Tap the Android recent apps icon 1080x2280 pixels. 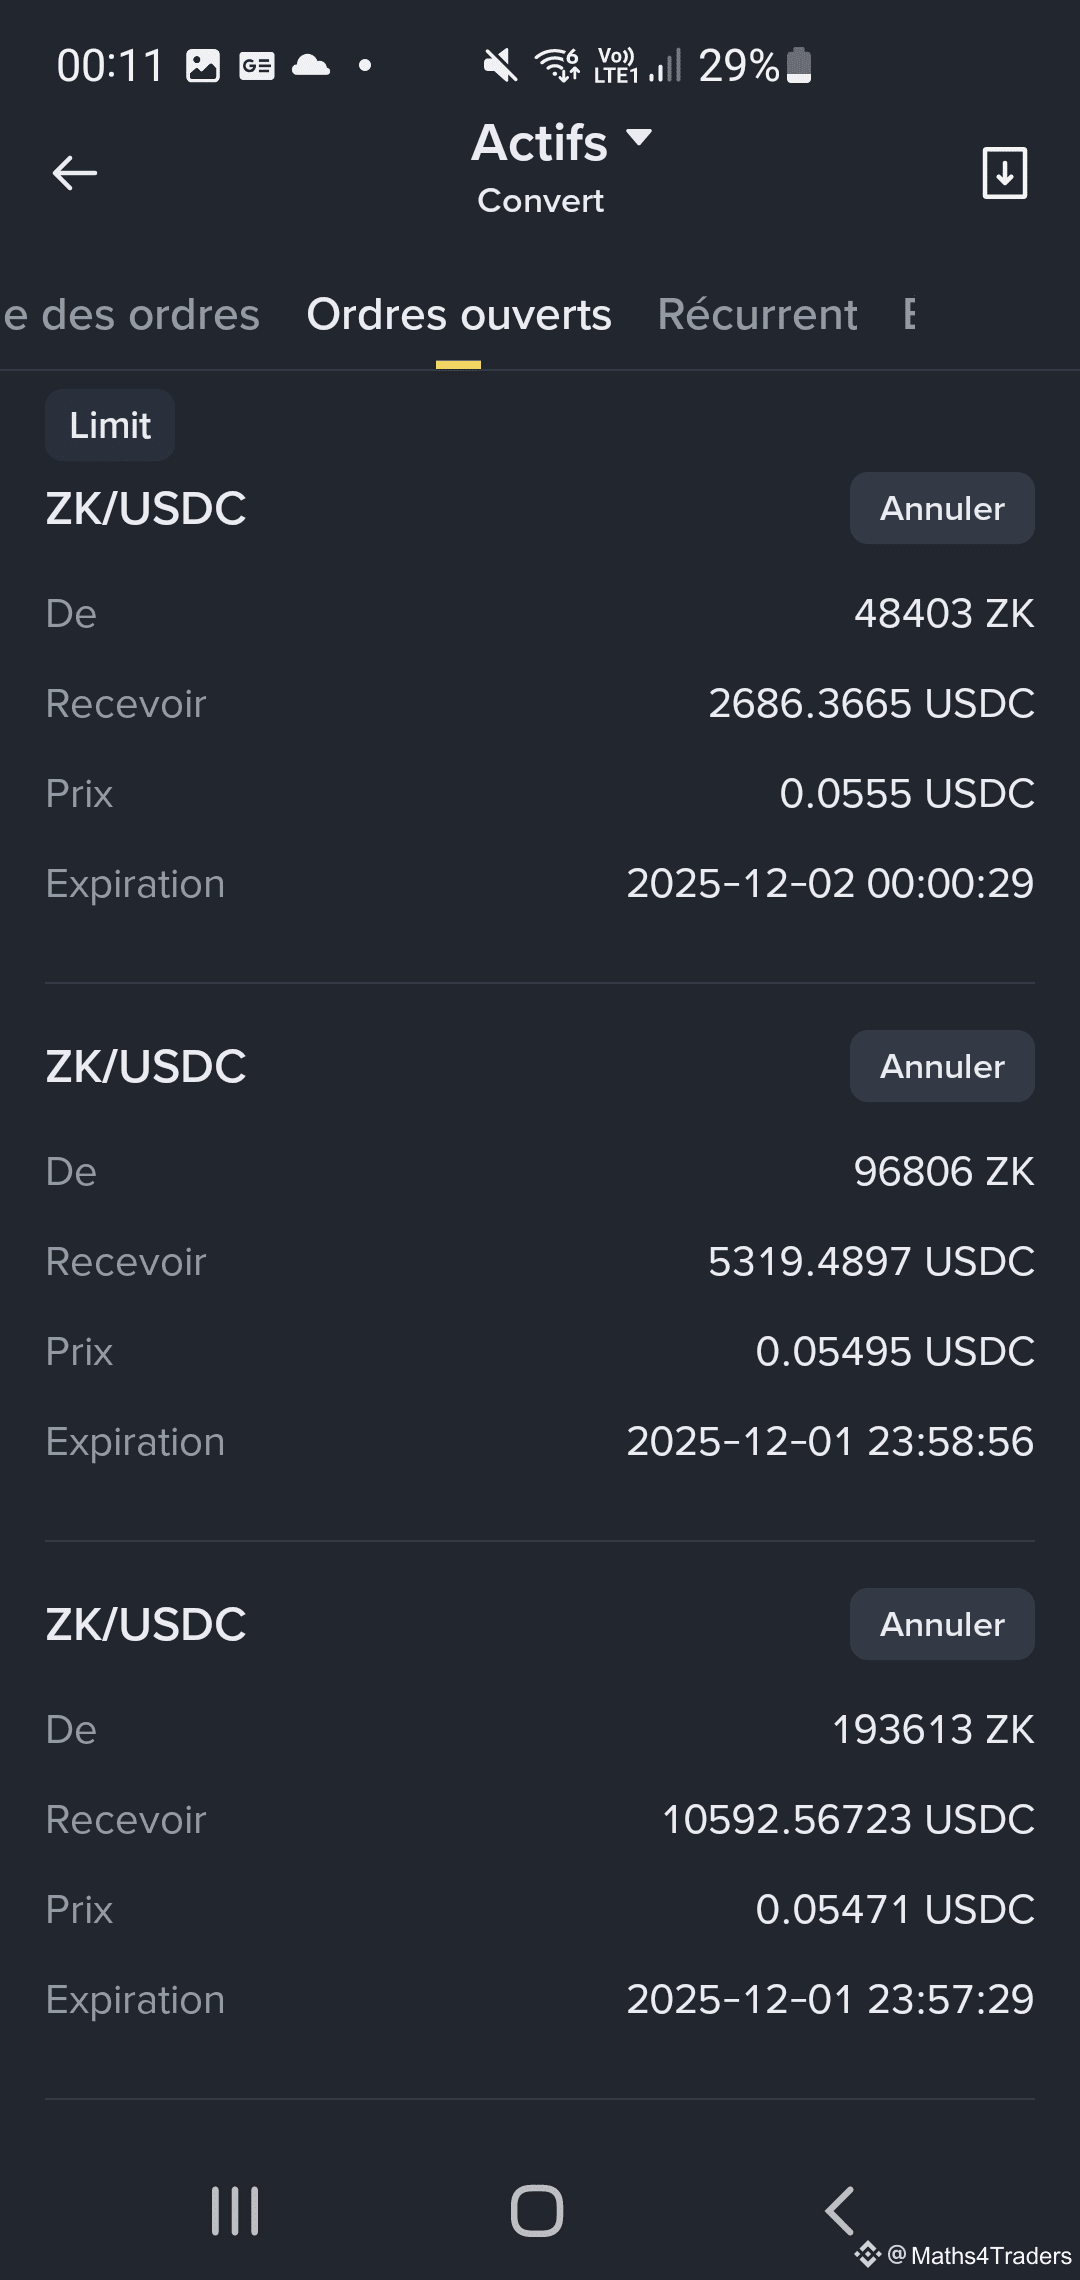point(235,2210)
